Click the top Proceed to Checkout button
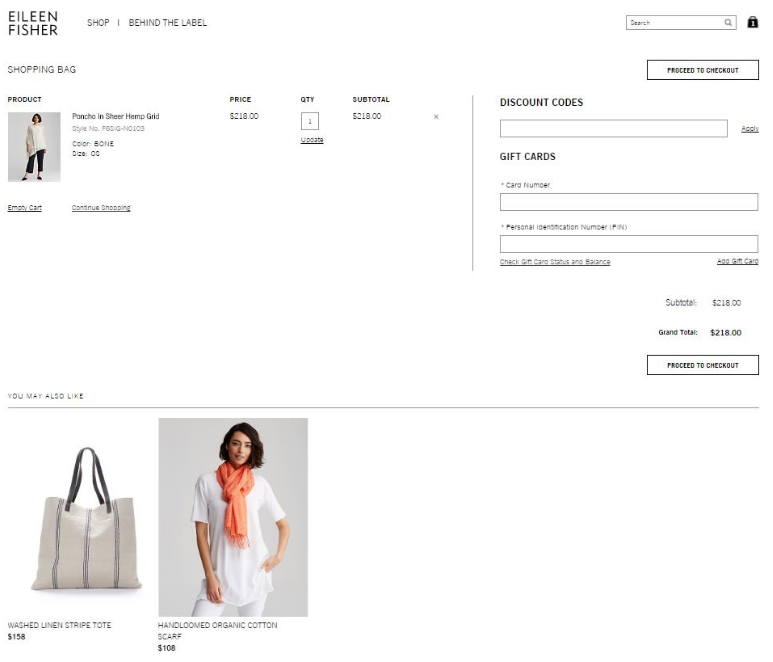 [x=702, y=70]
